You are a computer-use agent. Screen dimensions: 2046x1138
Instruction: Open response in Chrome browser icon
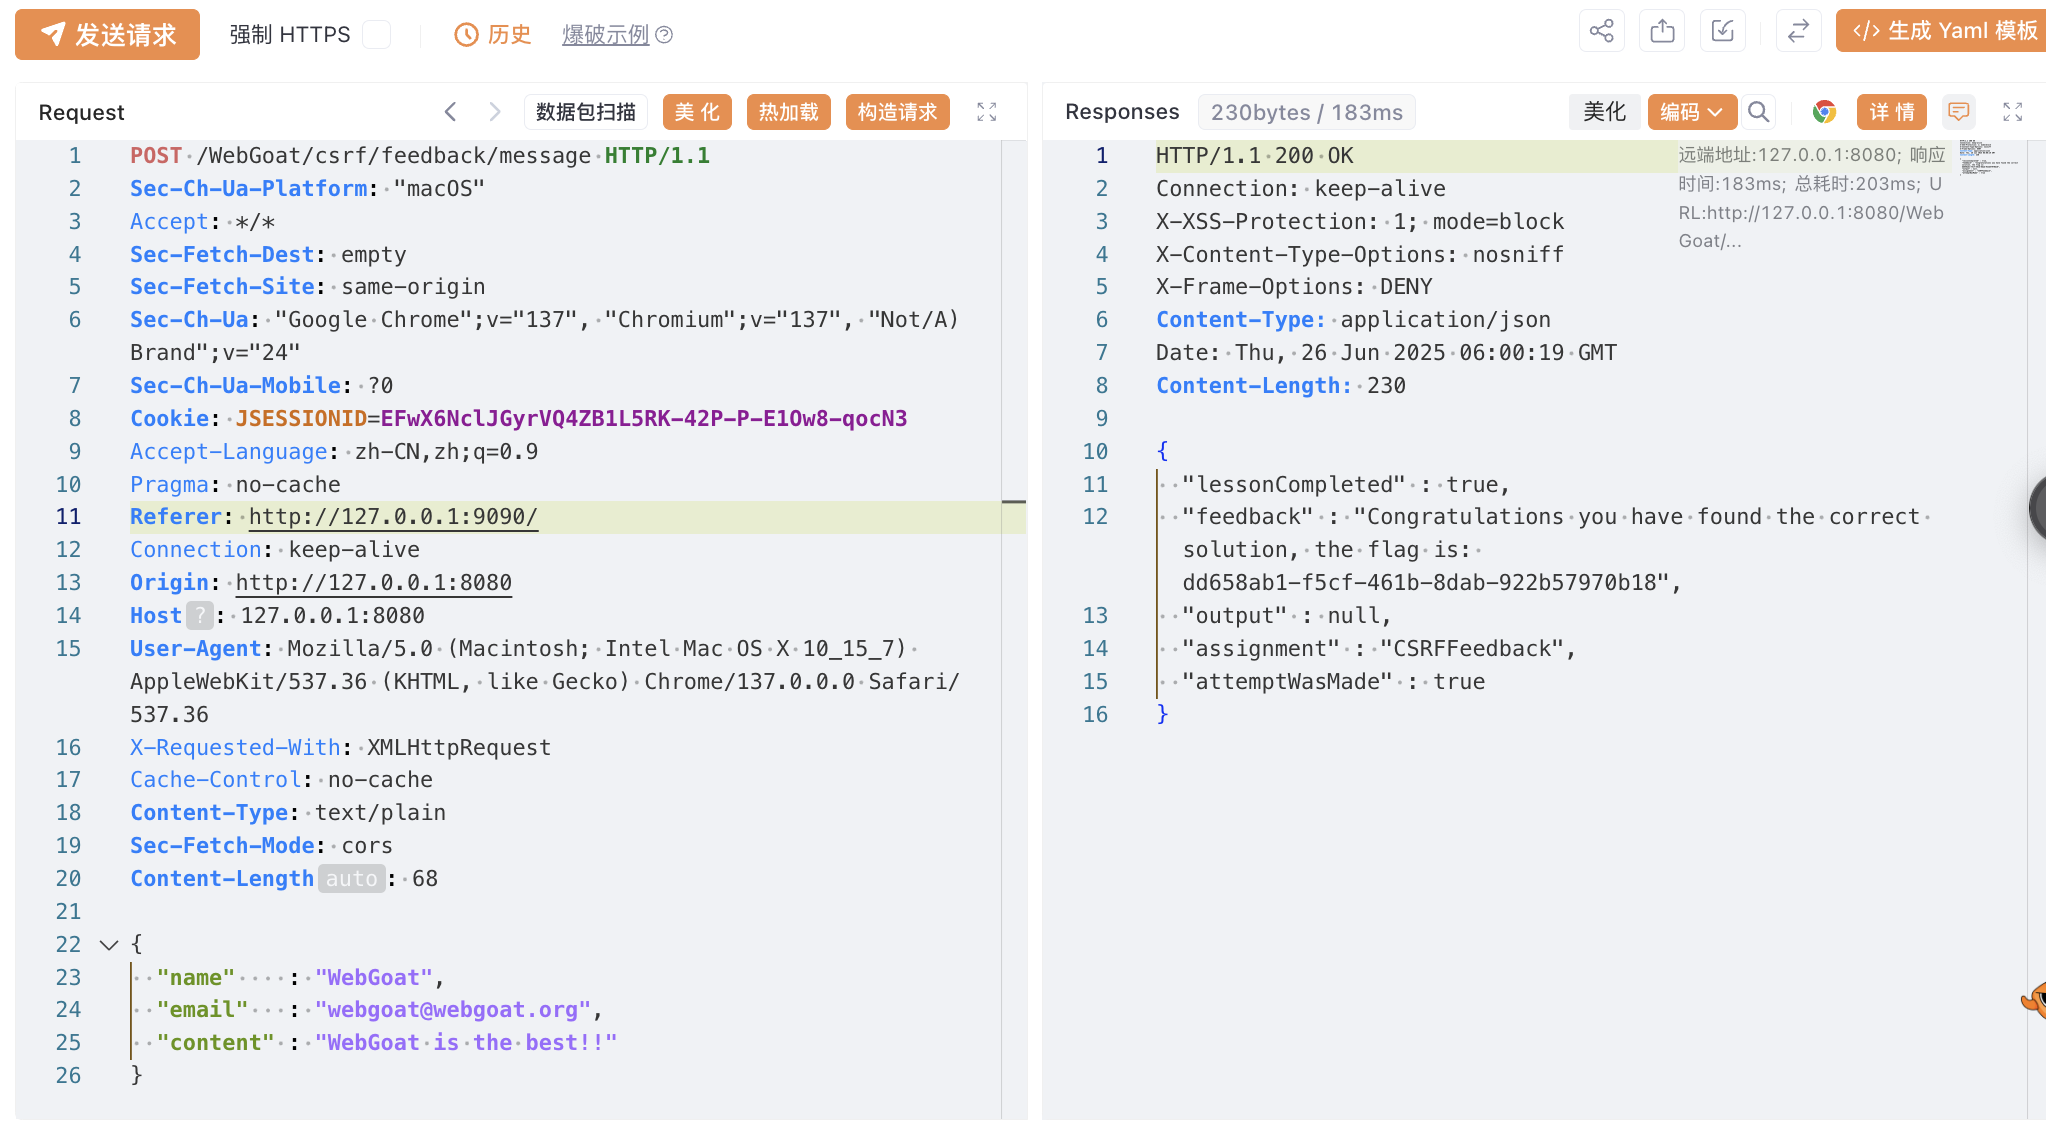(x=1824, y=112)
